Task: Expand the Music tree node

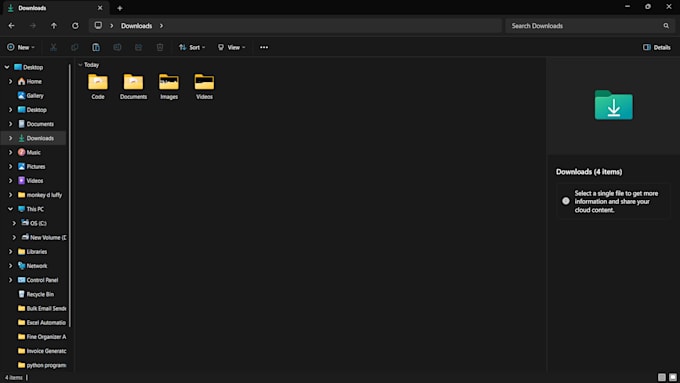Action: [10, 152]
